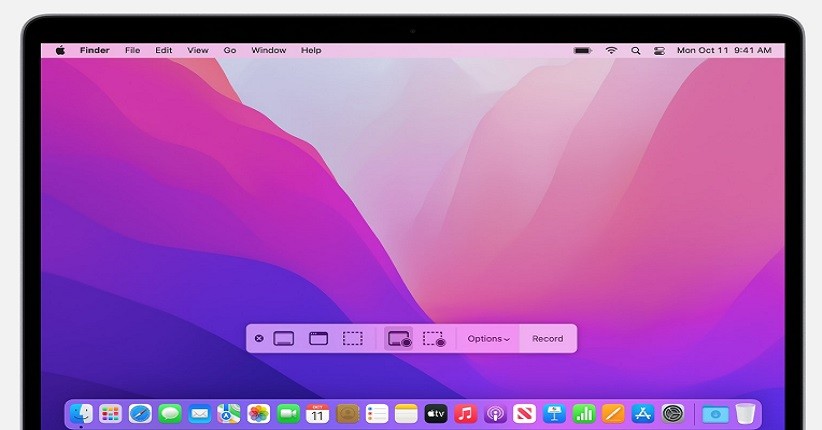Open App Store from the Dock

tap(643, 414)
